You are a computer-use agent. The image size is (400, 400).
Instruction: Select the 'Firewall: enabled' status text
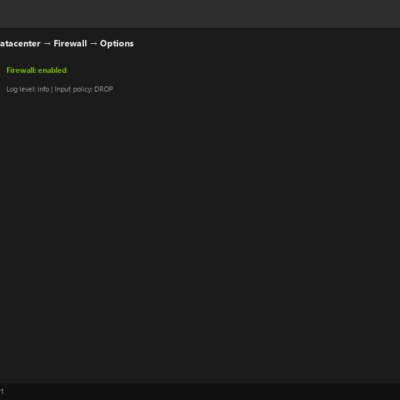pyautogui.click(x=37, y=70)
